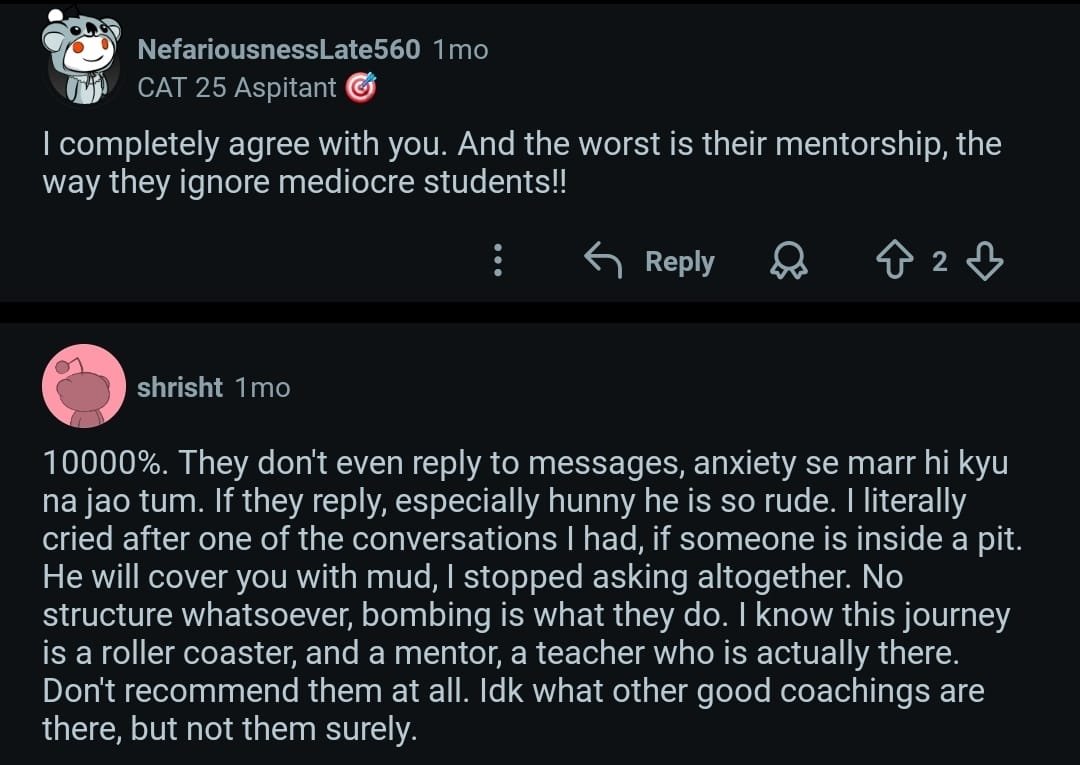The height and width of the screenshot is (765, 1080).
Task: Go to shrisht's username profile
Action: pos(180,387)
